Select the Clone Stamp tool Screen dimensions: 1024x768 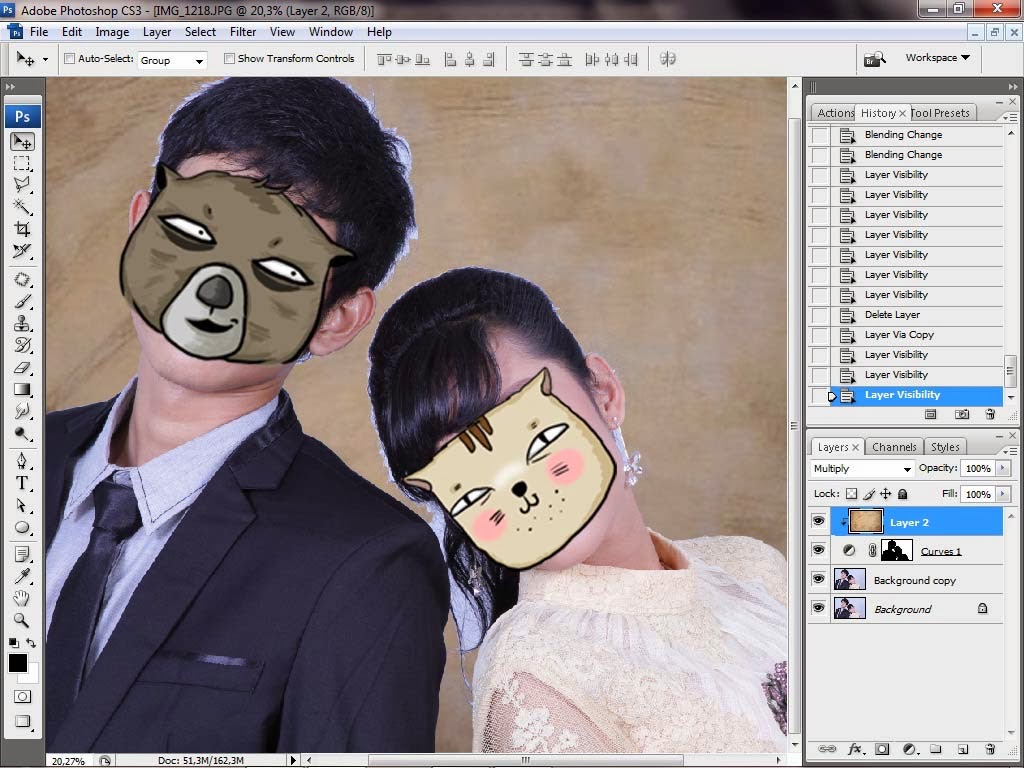pyautogui.click(x=22, y=323)
